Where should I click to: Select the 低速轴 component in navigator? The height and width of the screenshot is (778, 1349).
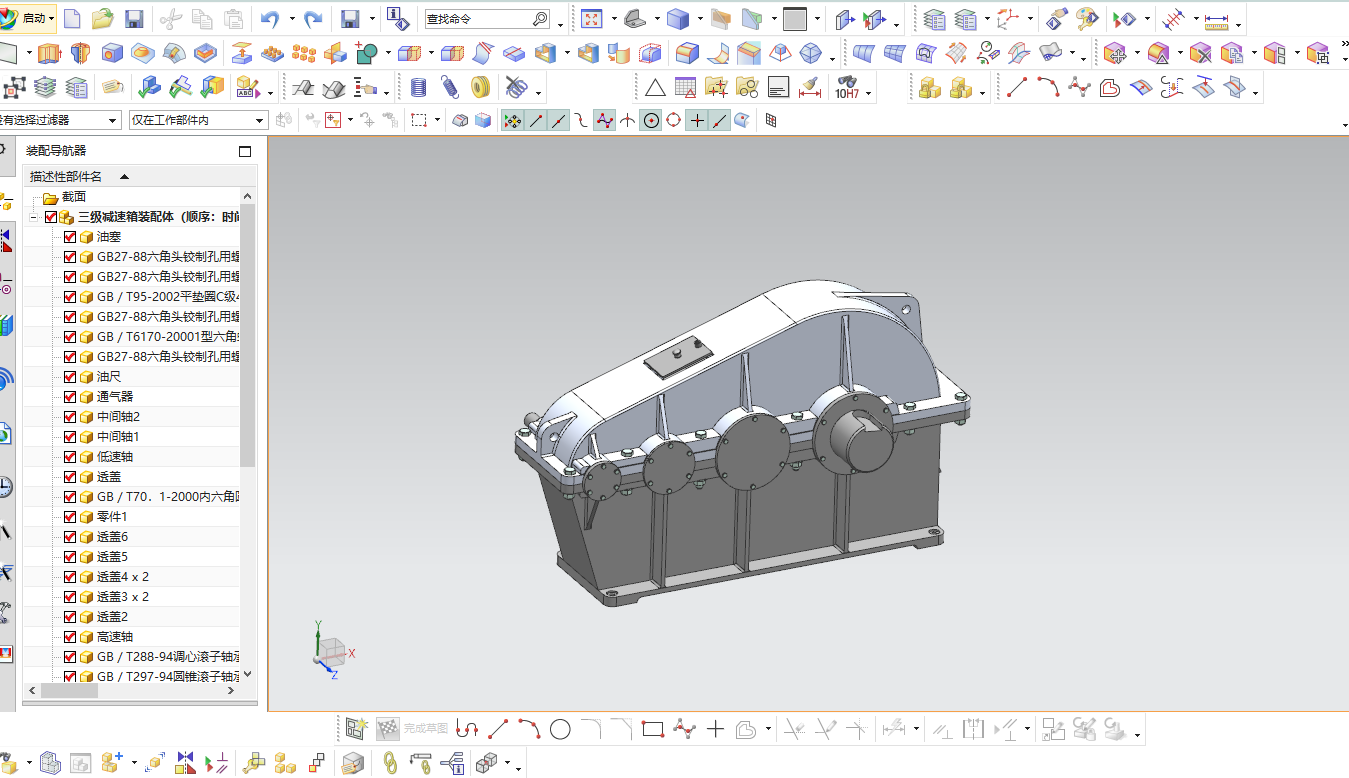[x=115, y=457]
